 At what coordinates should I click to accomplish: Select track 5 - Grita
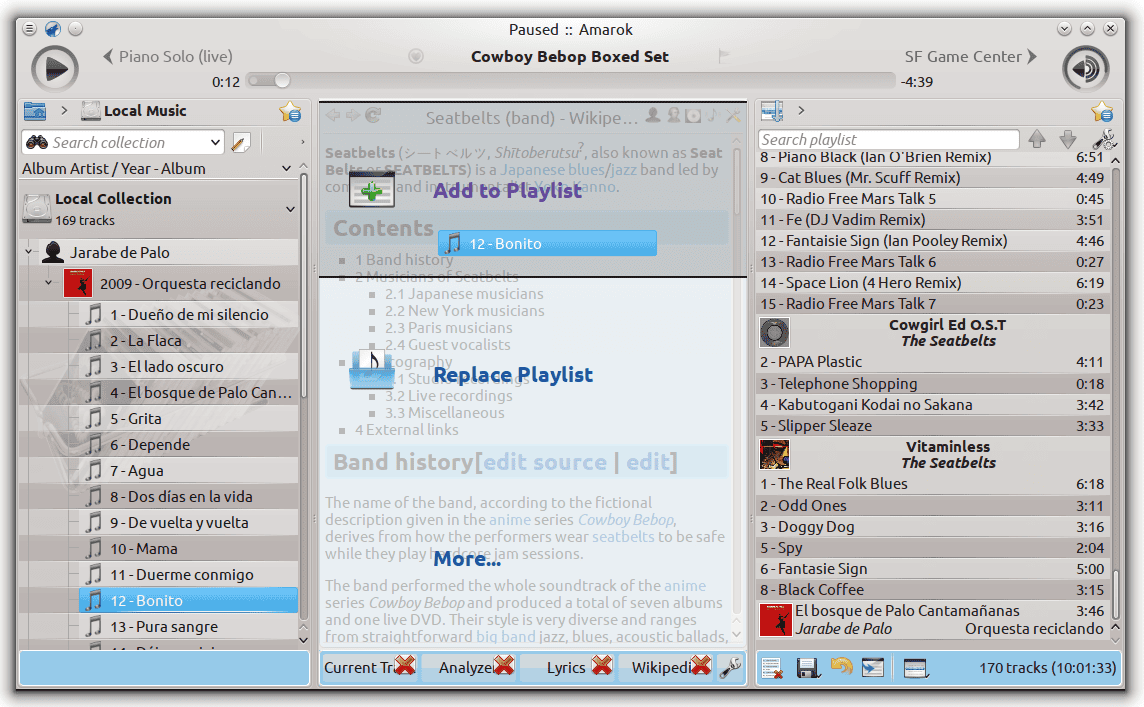[x=189, y=419]
